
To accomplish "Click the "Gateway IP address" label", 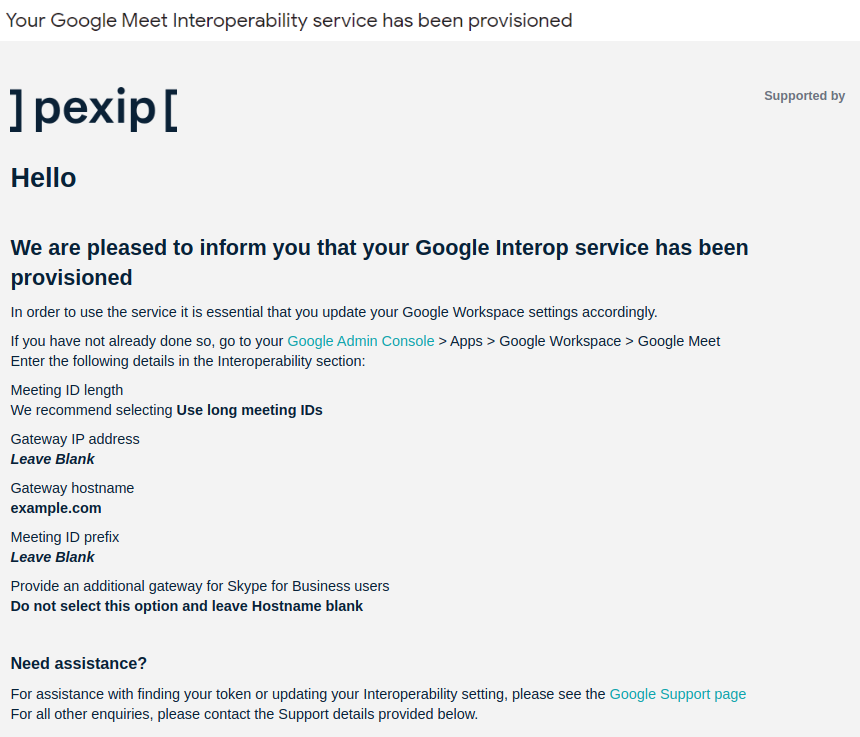I will click(75, 439).
